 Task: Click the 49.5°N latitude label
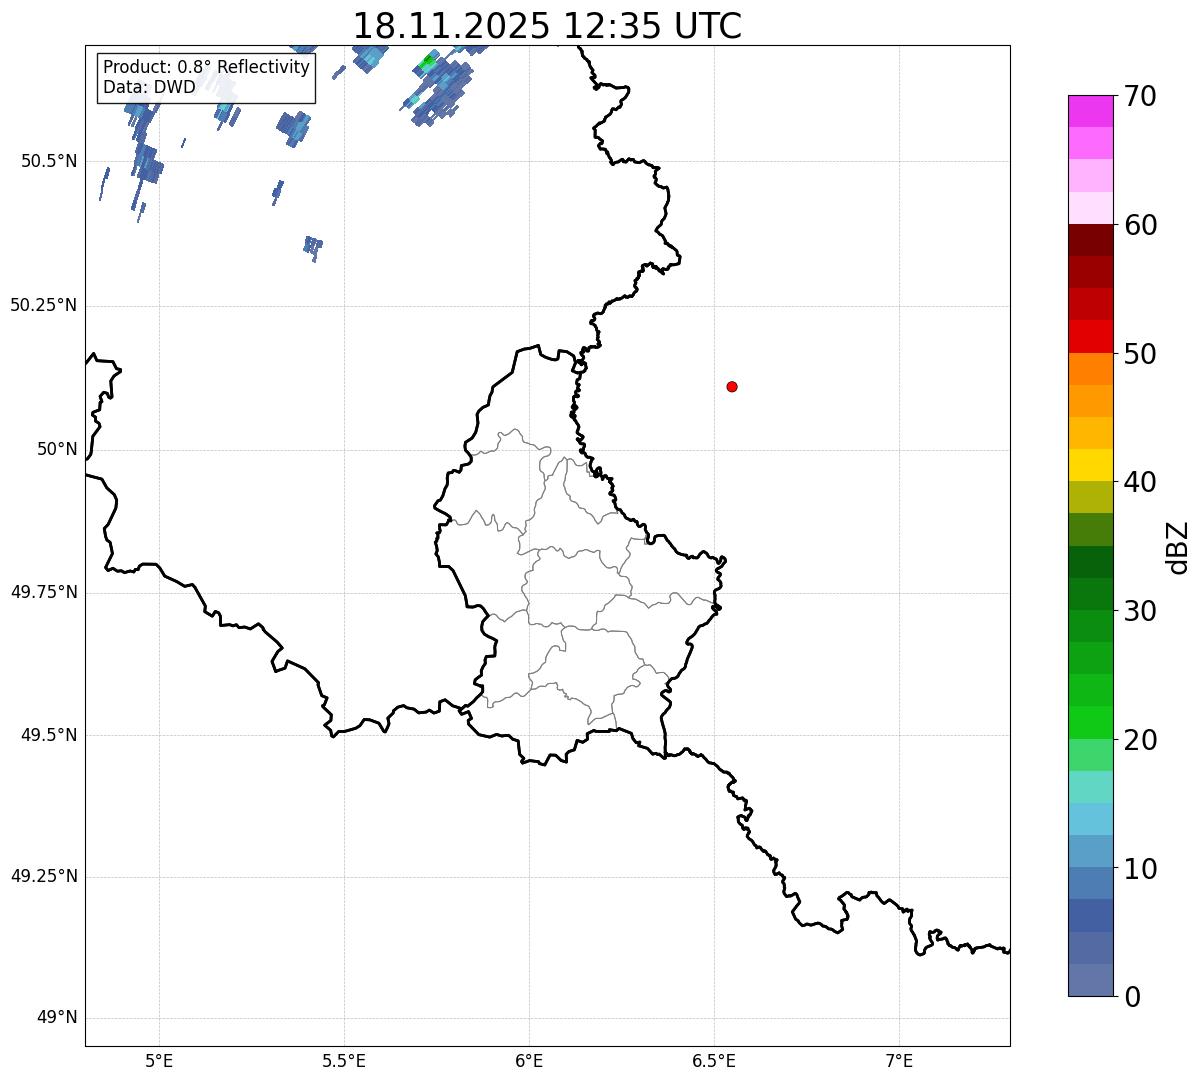click(x=48, y=735)
